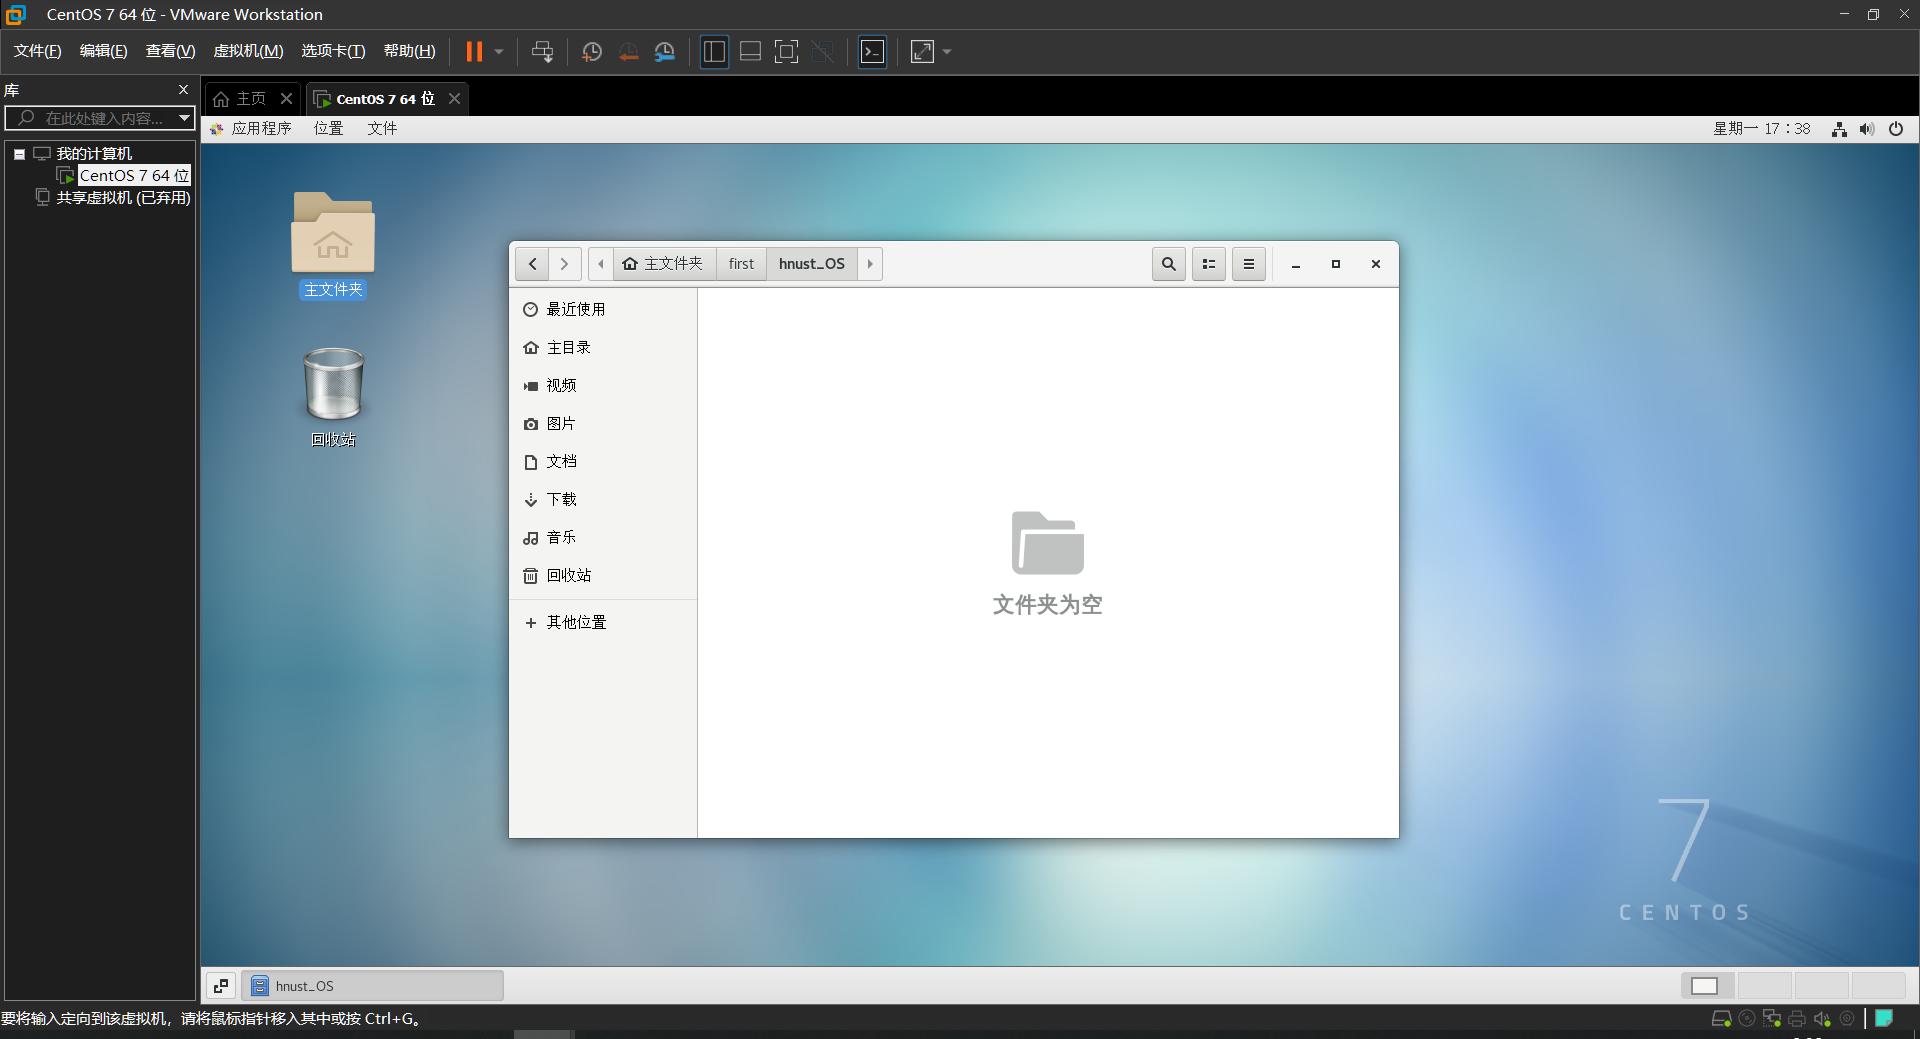
Task: Click the clock 星期一 17:38
Action: [1761, 128]
